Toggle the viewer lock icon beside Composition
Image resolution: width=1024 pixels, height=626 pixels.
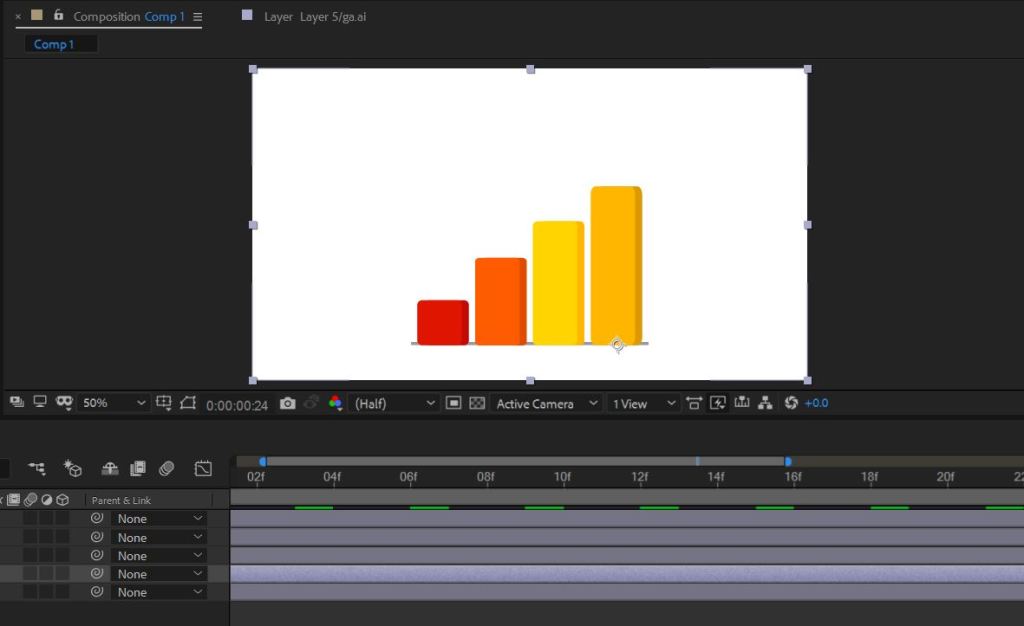(x=58, y=16)
